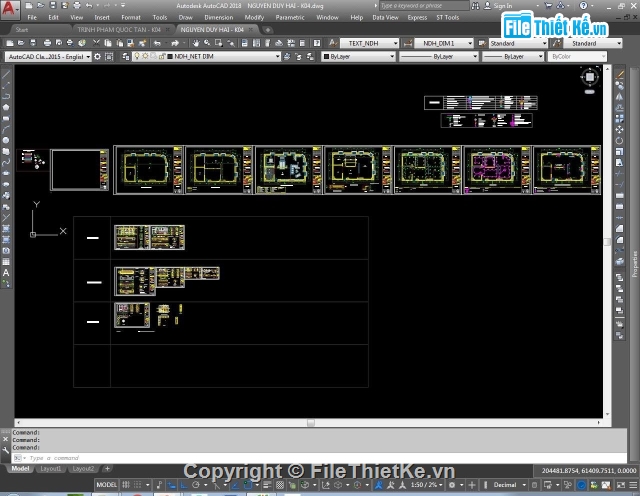Click the MODEL button in status bar
The width and height of the screenshot is (640, 496).
(x=106, y=485)
